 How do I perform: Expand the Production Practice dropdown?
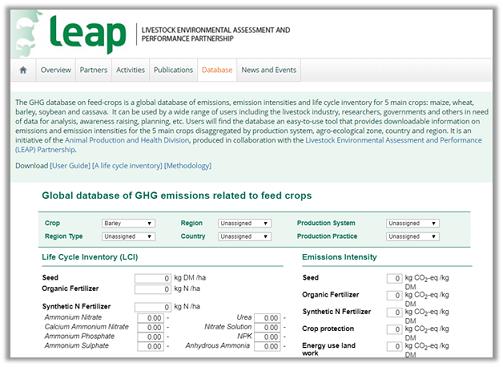tap(413, 236)
